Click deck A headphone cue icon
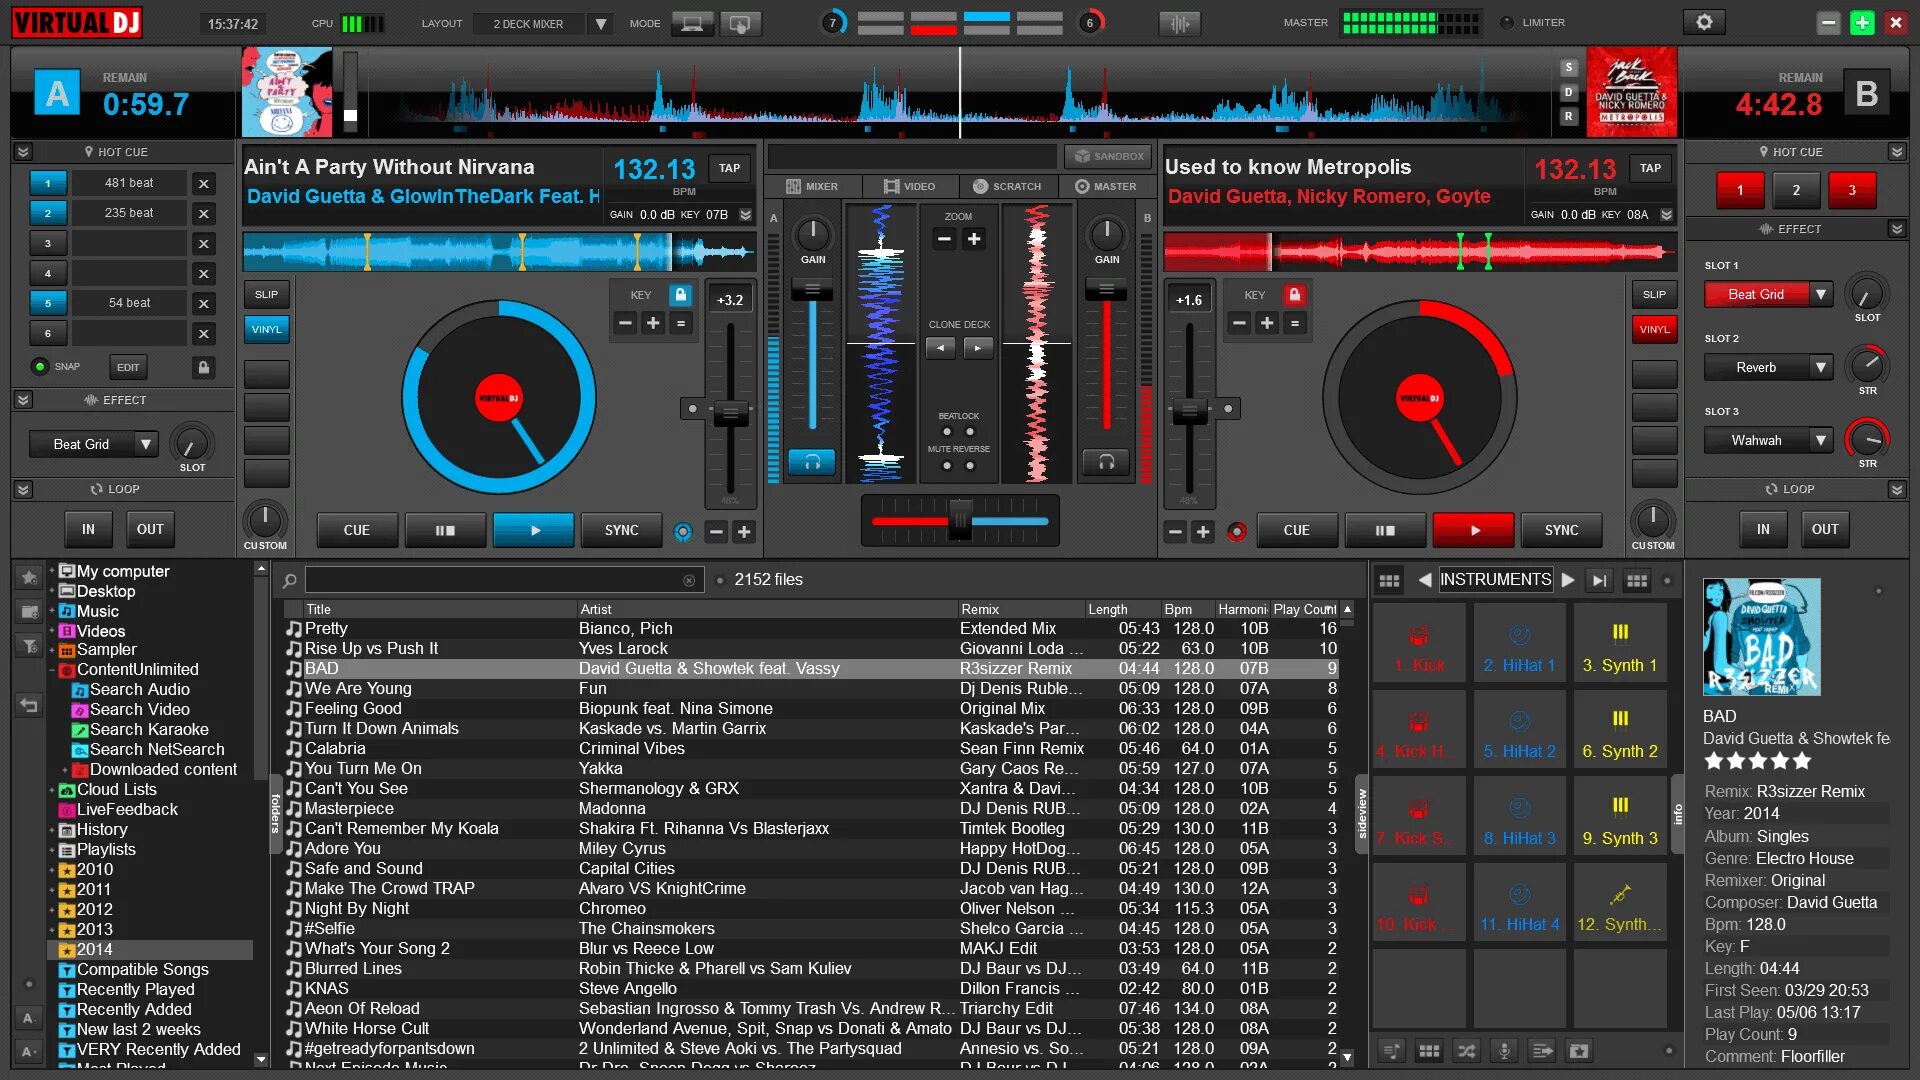Image resolution: width=1920 pixels, height=1080 pixels. click(x=812, y=462)
